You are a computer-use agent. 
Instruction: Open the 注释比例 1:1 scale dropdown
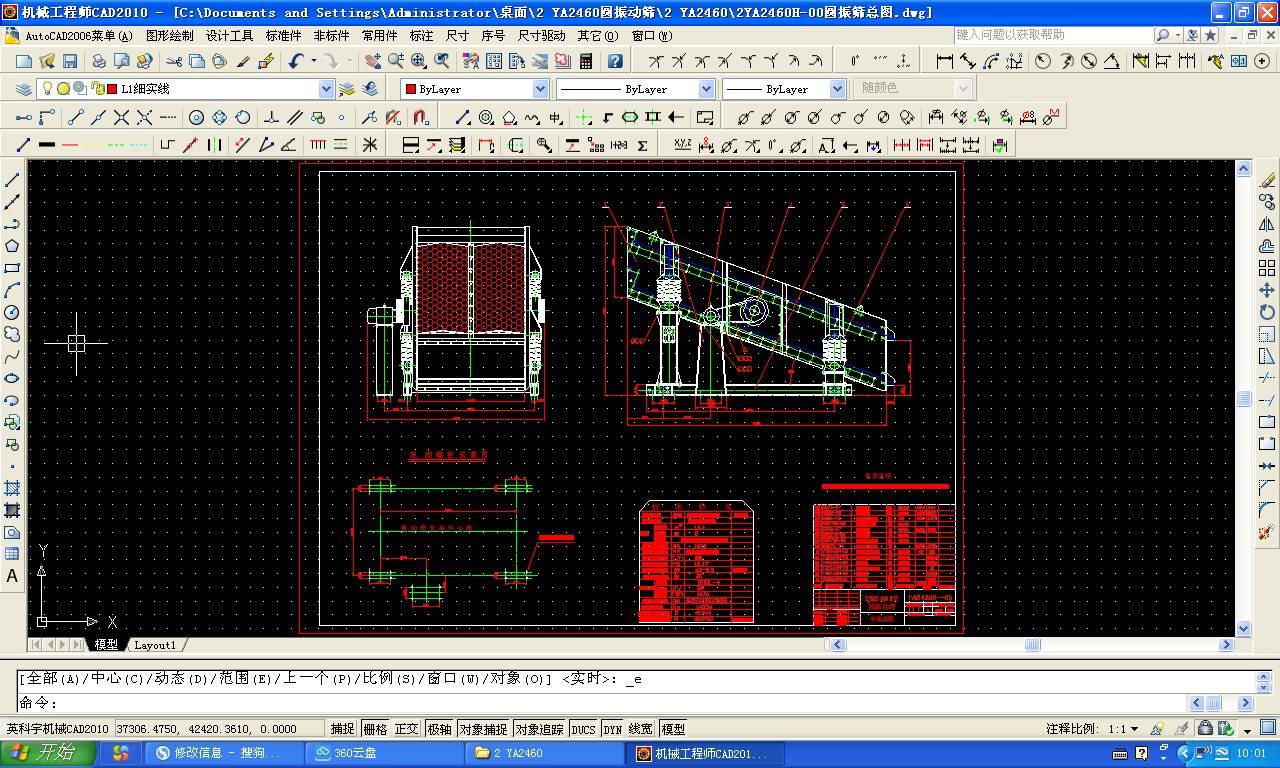1134,729
